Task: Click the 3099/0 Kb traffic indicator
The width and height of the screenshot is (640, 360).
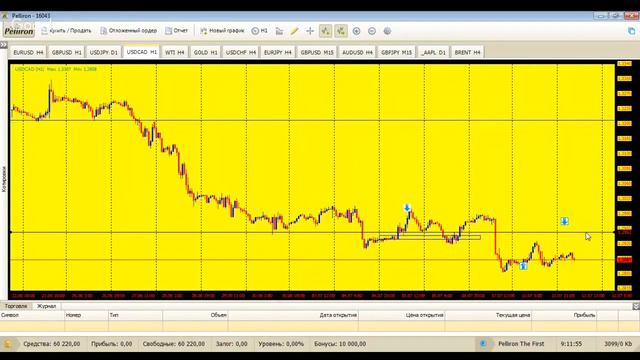Action: pyautogui.click(x=618, y=344)
